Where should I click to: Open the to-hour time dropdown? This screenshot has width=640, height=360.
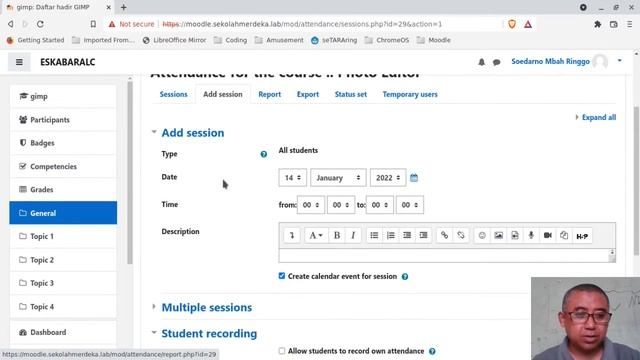(x=380, y=205)
